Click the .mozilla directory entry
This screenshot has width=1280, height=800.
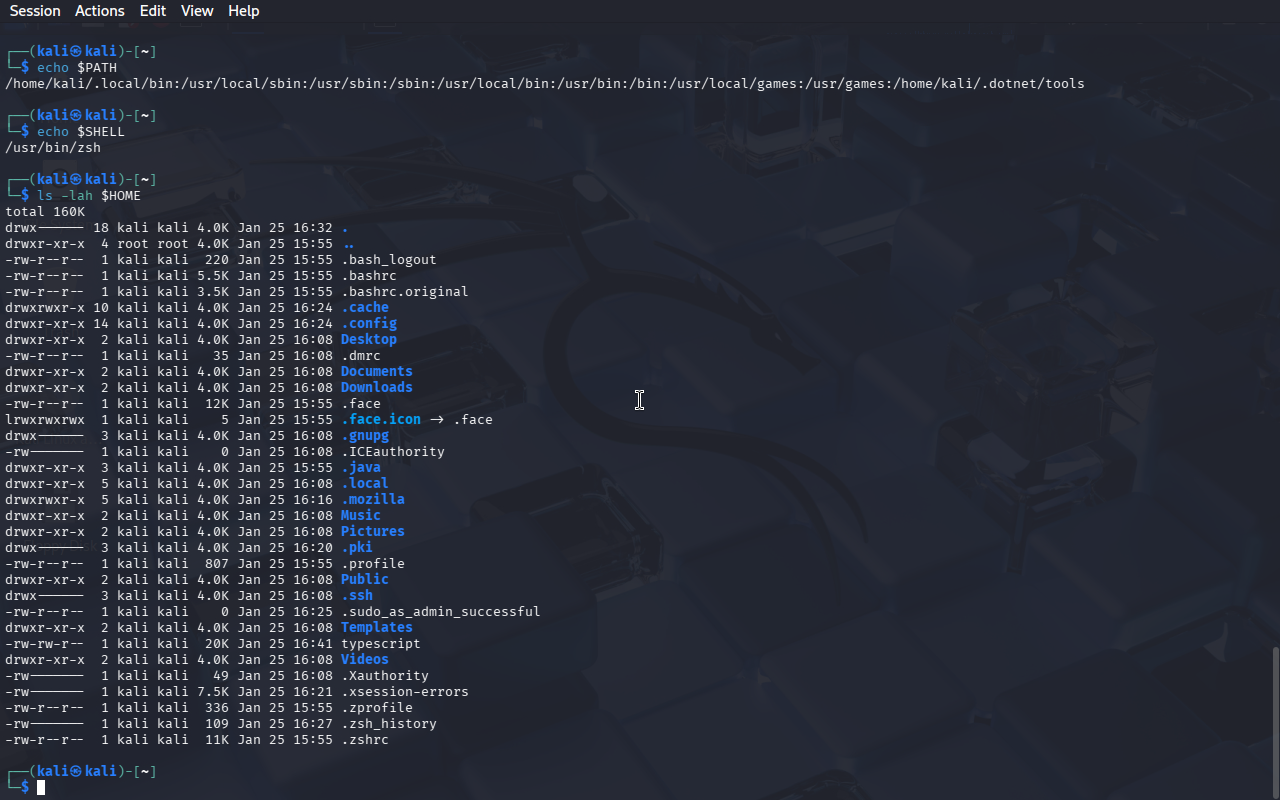372,500
